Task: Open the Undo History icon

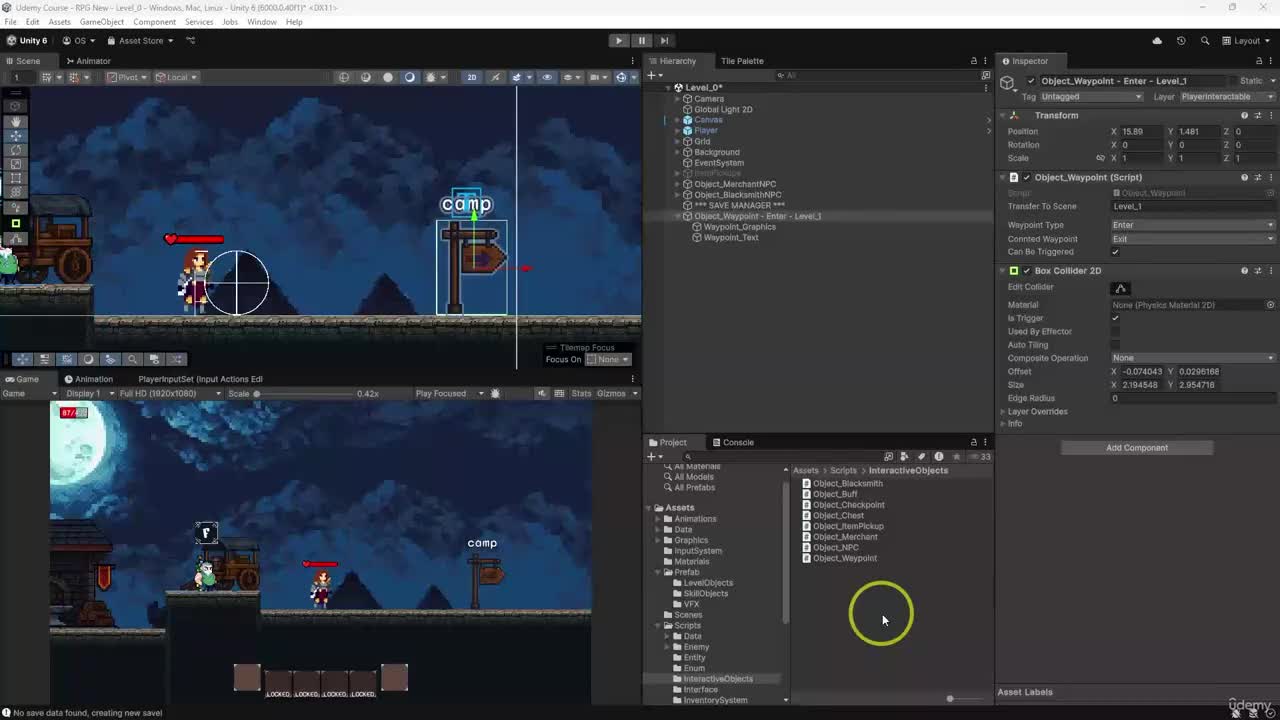Action: point(1181,41)
